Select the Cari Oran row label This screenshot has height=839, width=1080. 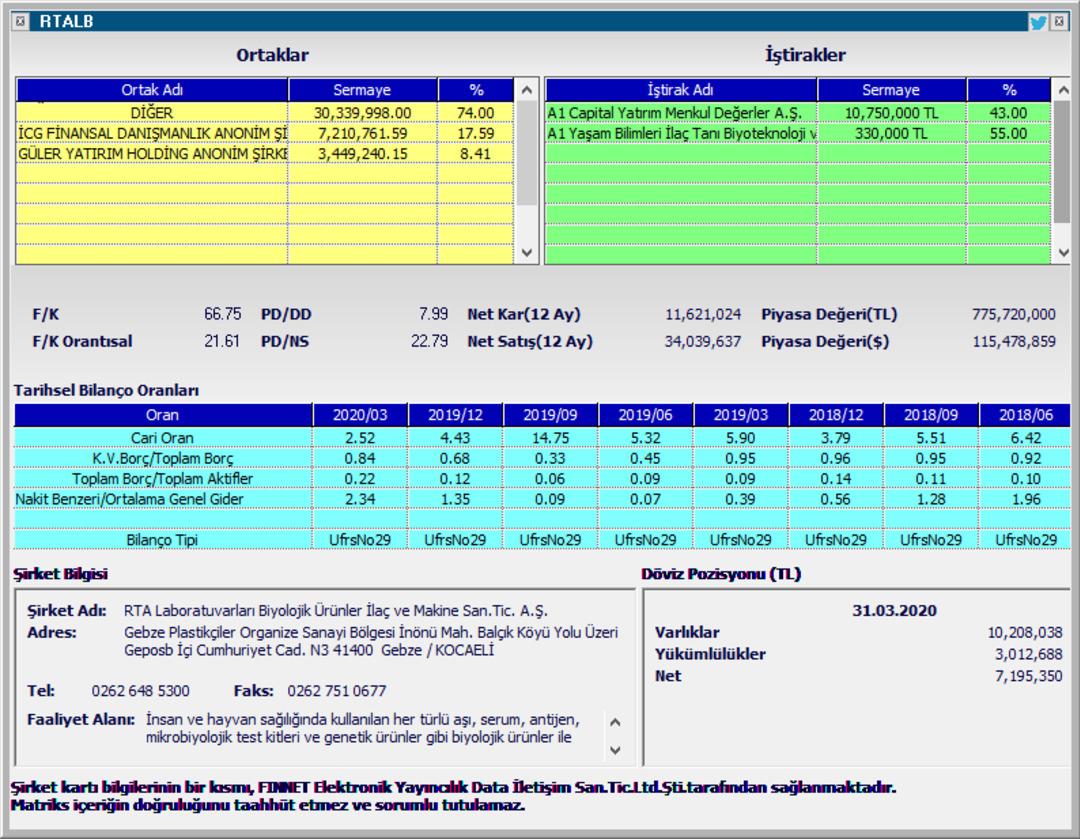[x=163, y=438]
